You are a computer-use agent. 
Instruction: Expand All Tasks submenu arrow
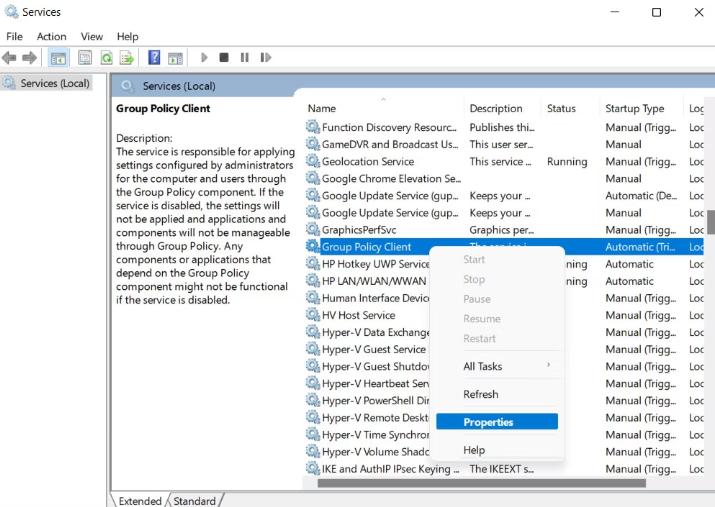548,365
